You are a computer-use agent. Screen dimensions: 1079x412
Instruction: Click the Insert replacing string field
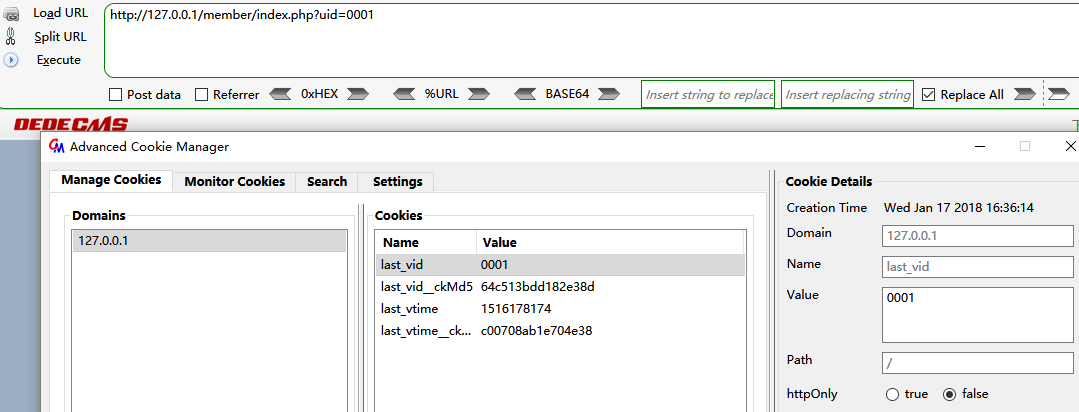pyautogui.click(x=847, y=94)
